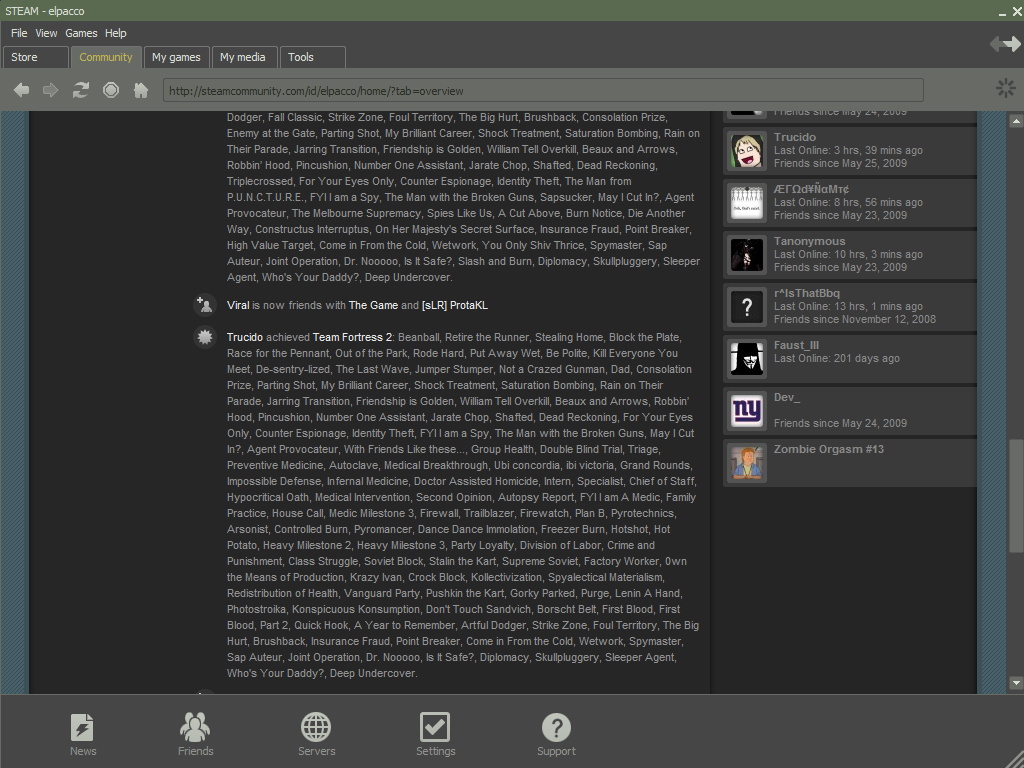Open Trucido link in activity feed
1024x768 pixels.
coord(245,337)
